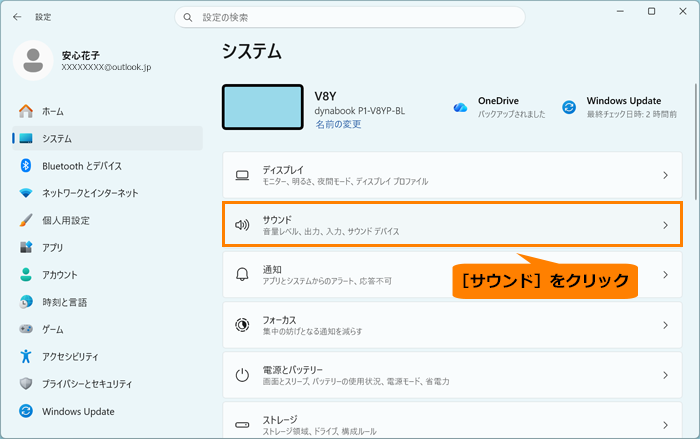
Task: Minimize the settings window
Action: [620, 12]
